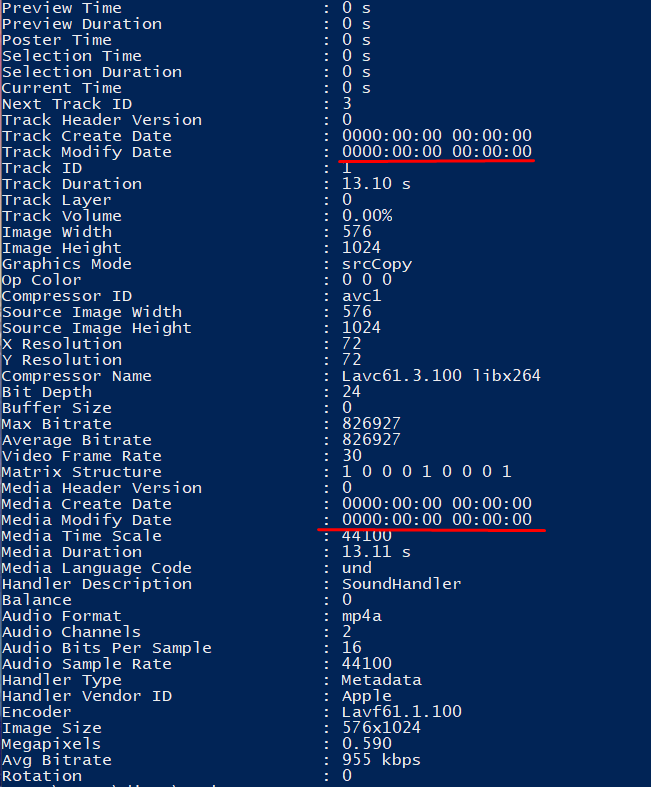Image resolution: width=651 pixels, height=787 pixels.
Task: Select the Track Create Date label
Action: [87, 136]
